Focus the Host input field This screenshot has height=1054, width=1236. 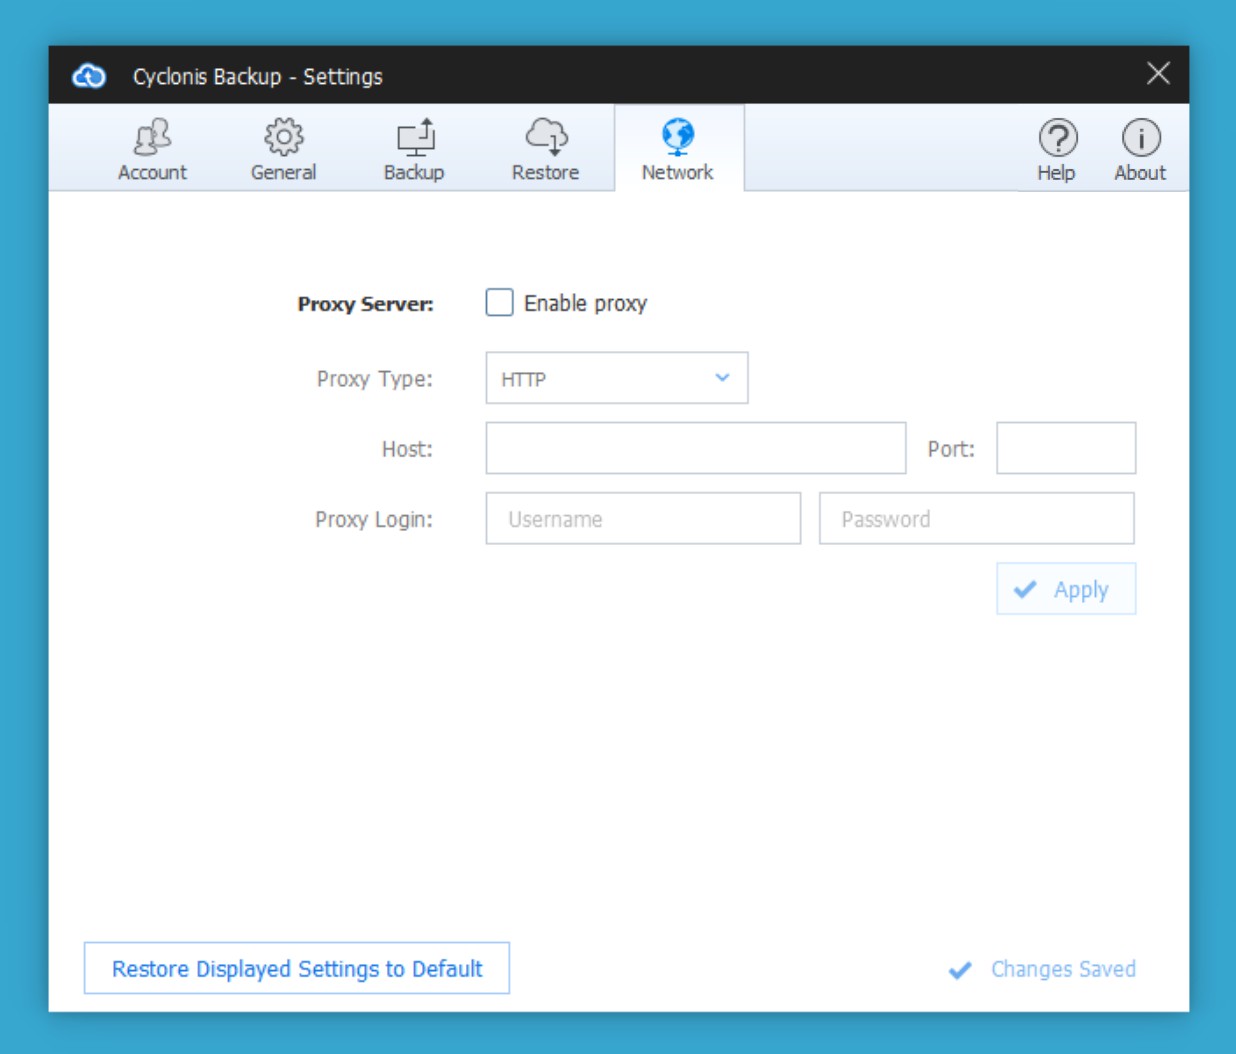[x=695, y=449]
